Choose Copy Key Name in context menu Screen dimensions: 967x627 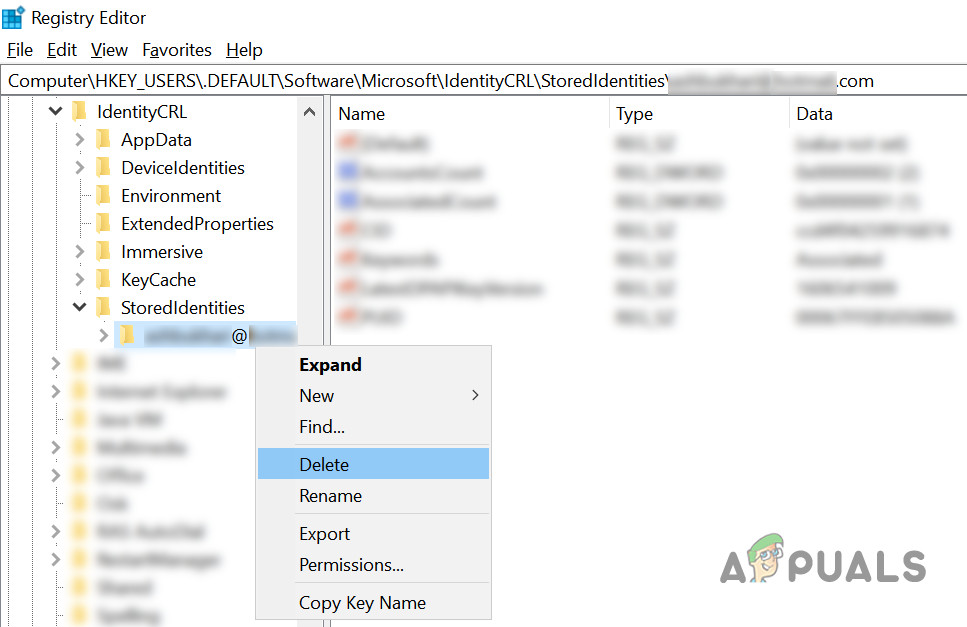pyautogui.click(x=373, y=603)
